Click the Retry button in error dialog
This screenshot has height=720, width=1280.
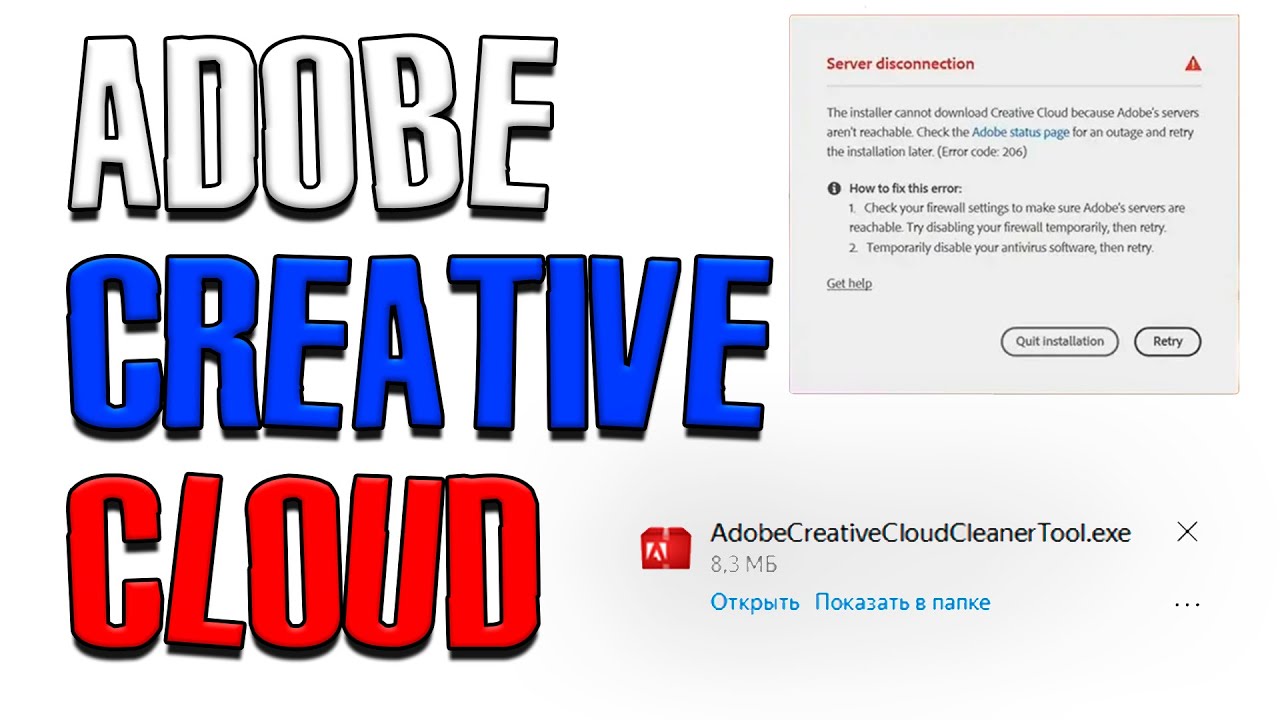pyautogui.click(x=1167, y=341)
